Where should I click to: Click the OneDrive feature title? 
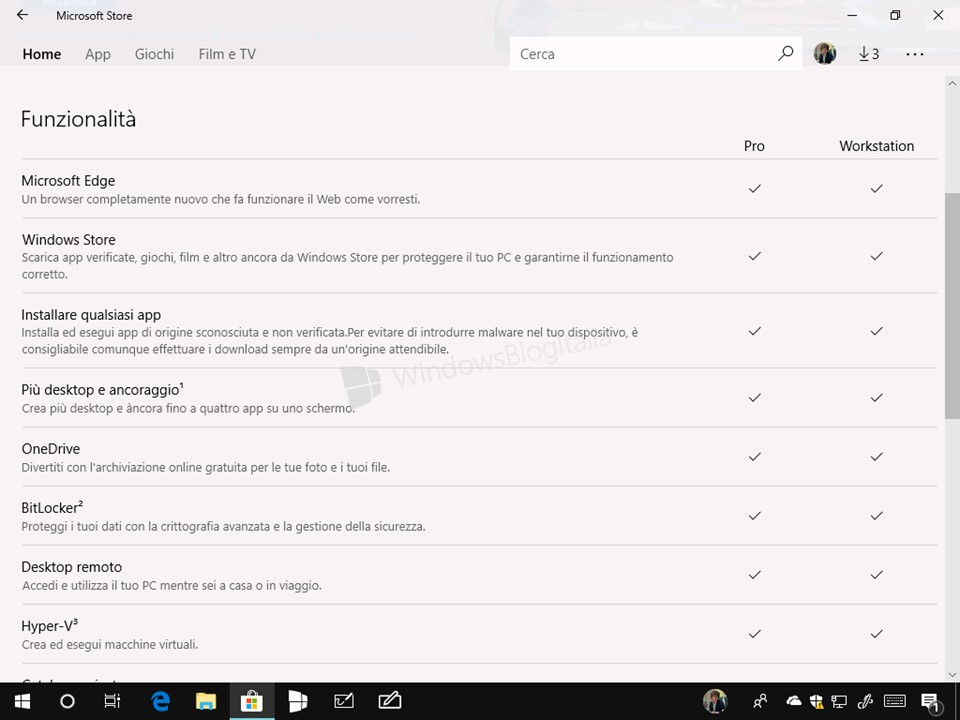[x=51, y=449]
